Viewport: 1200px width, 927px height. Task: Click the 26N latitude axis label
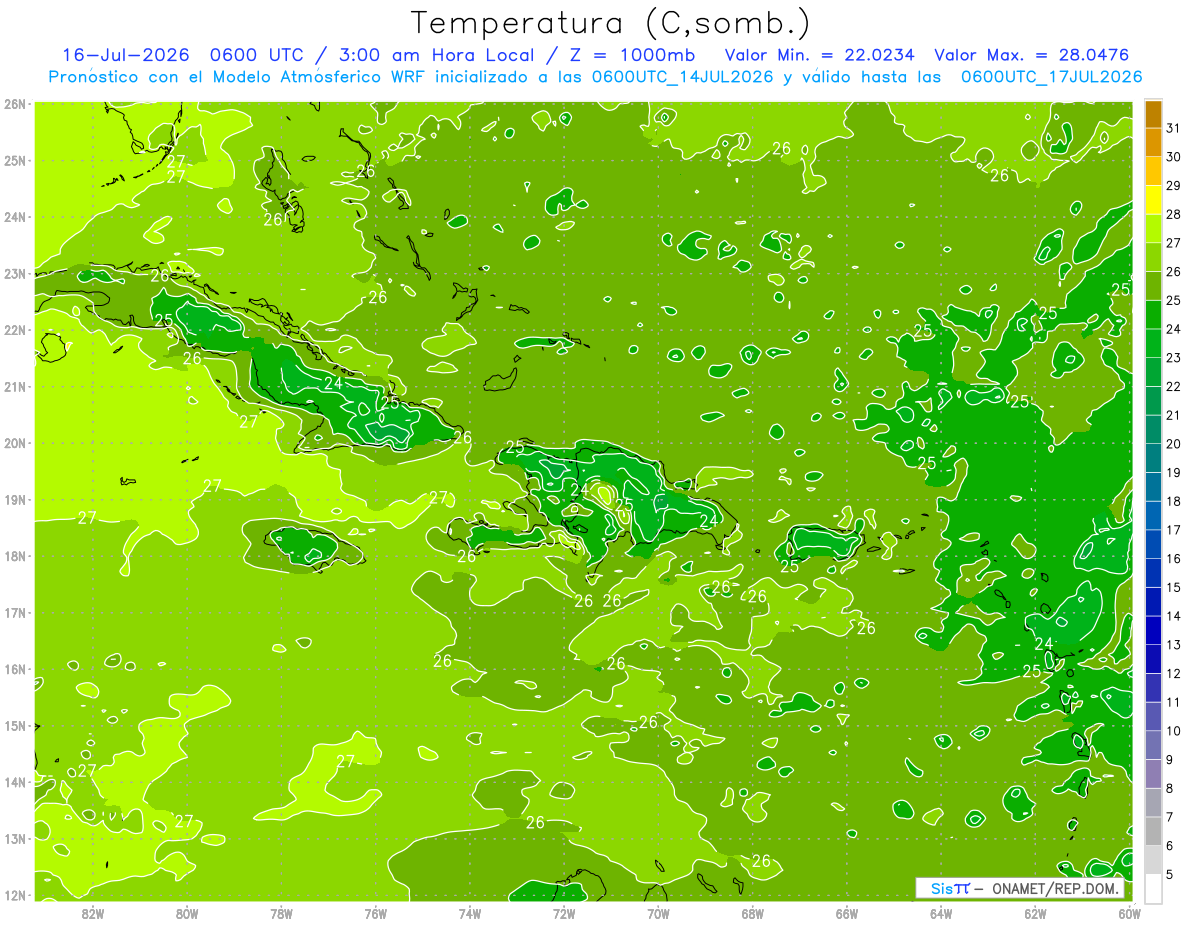[x=14, y=104]
